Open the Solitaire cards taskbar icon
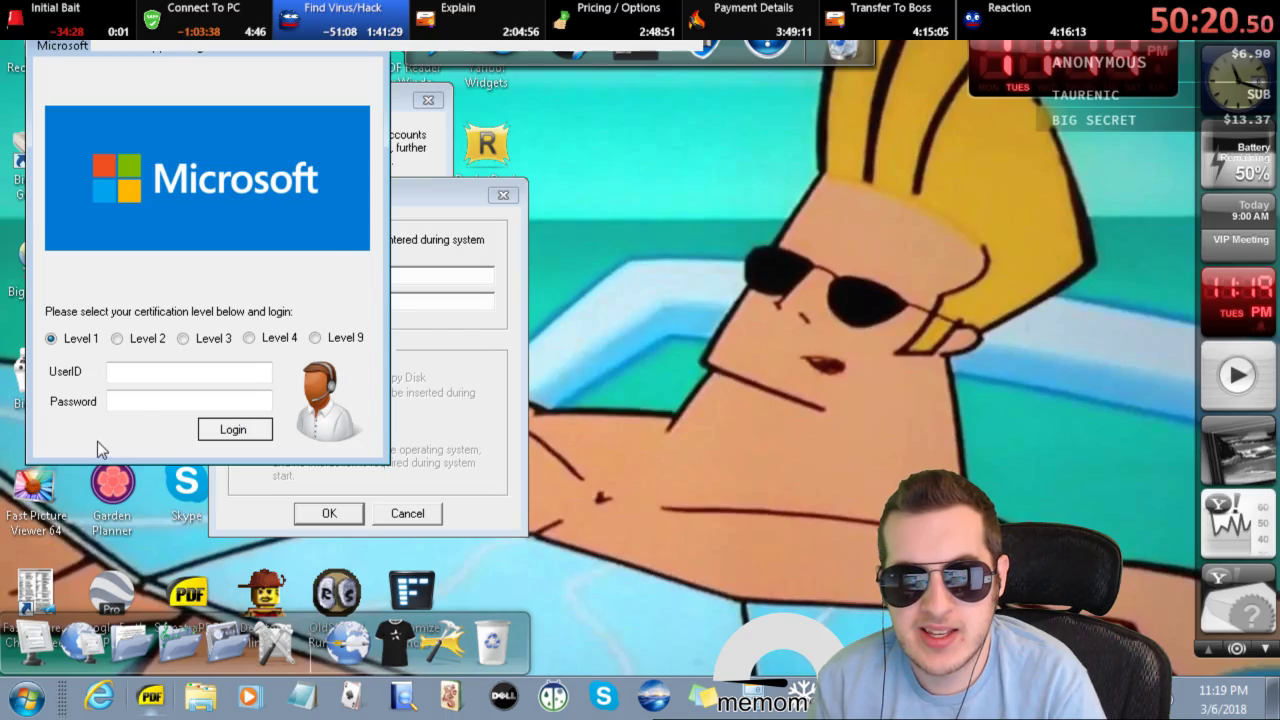 [x=352, y=696]
